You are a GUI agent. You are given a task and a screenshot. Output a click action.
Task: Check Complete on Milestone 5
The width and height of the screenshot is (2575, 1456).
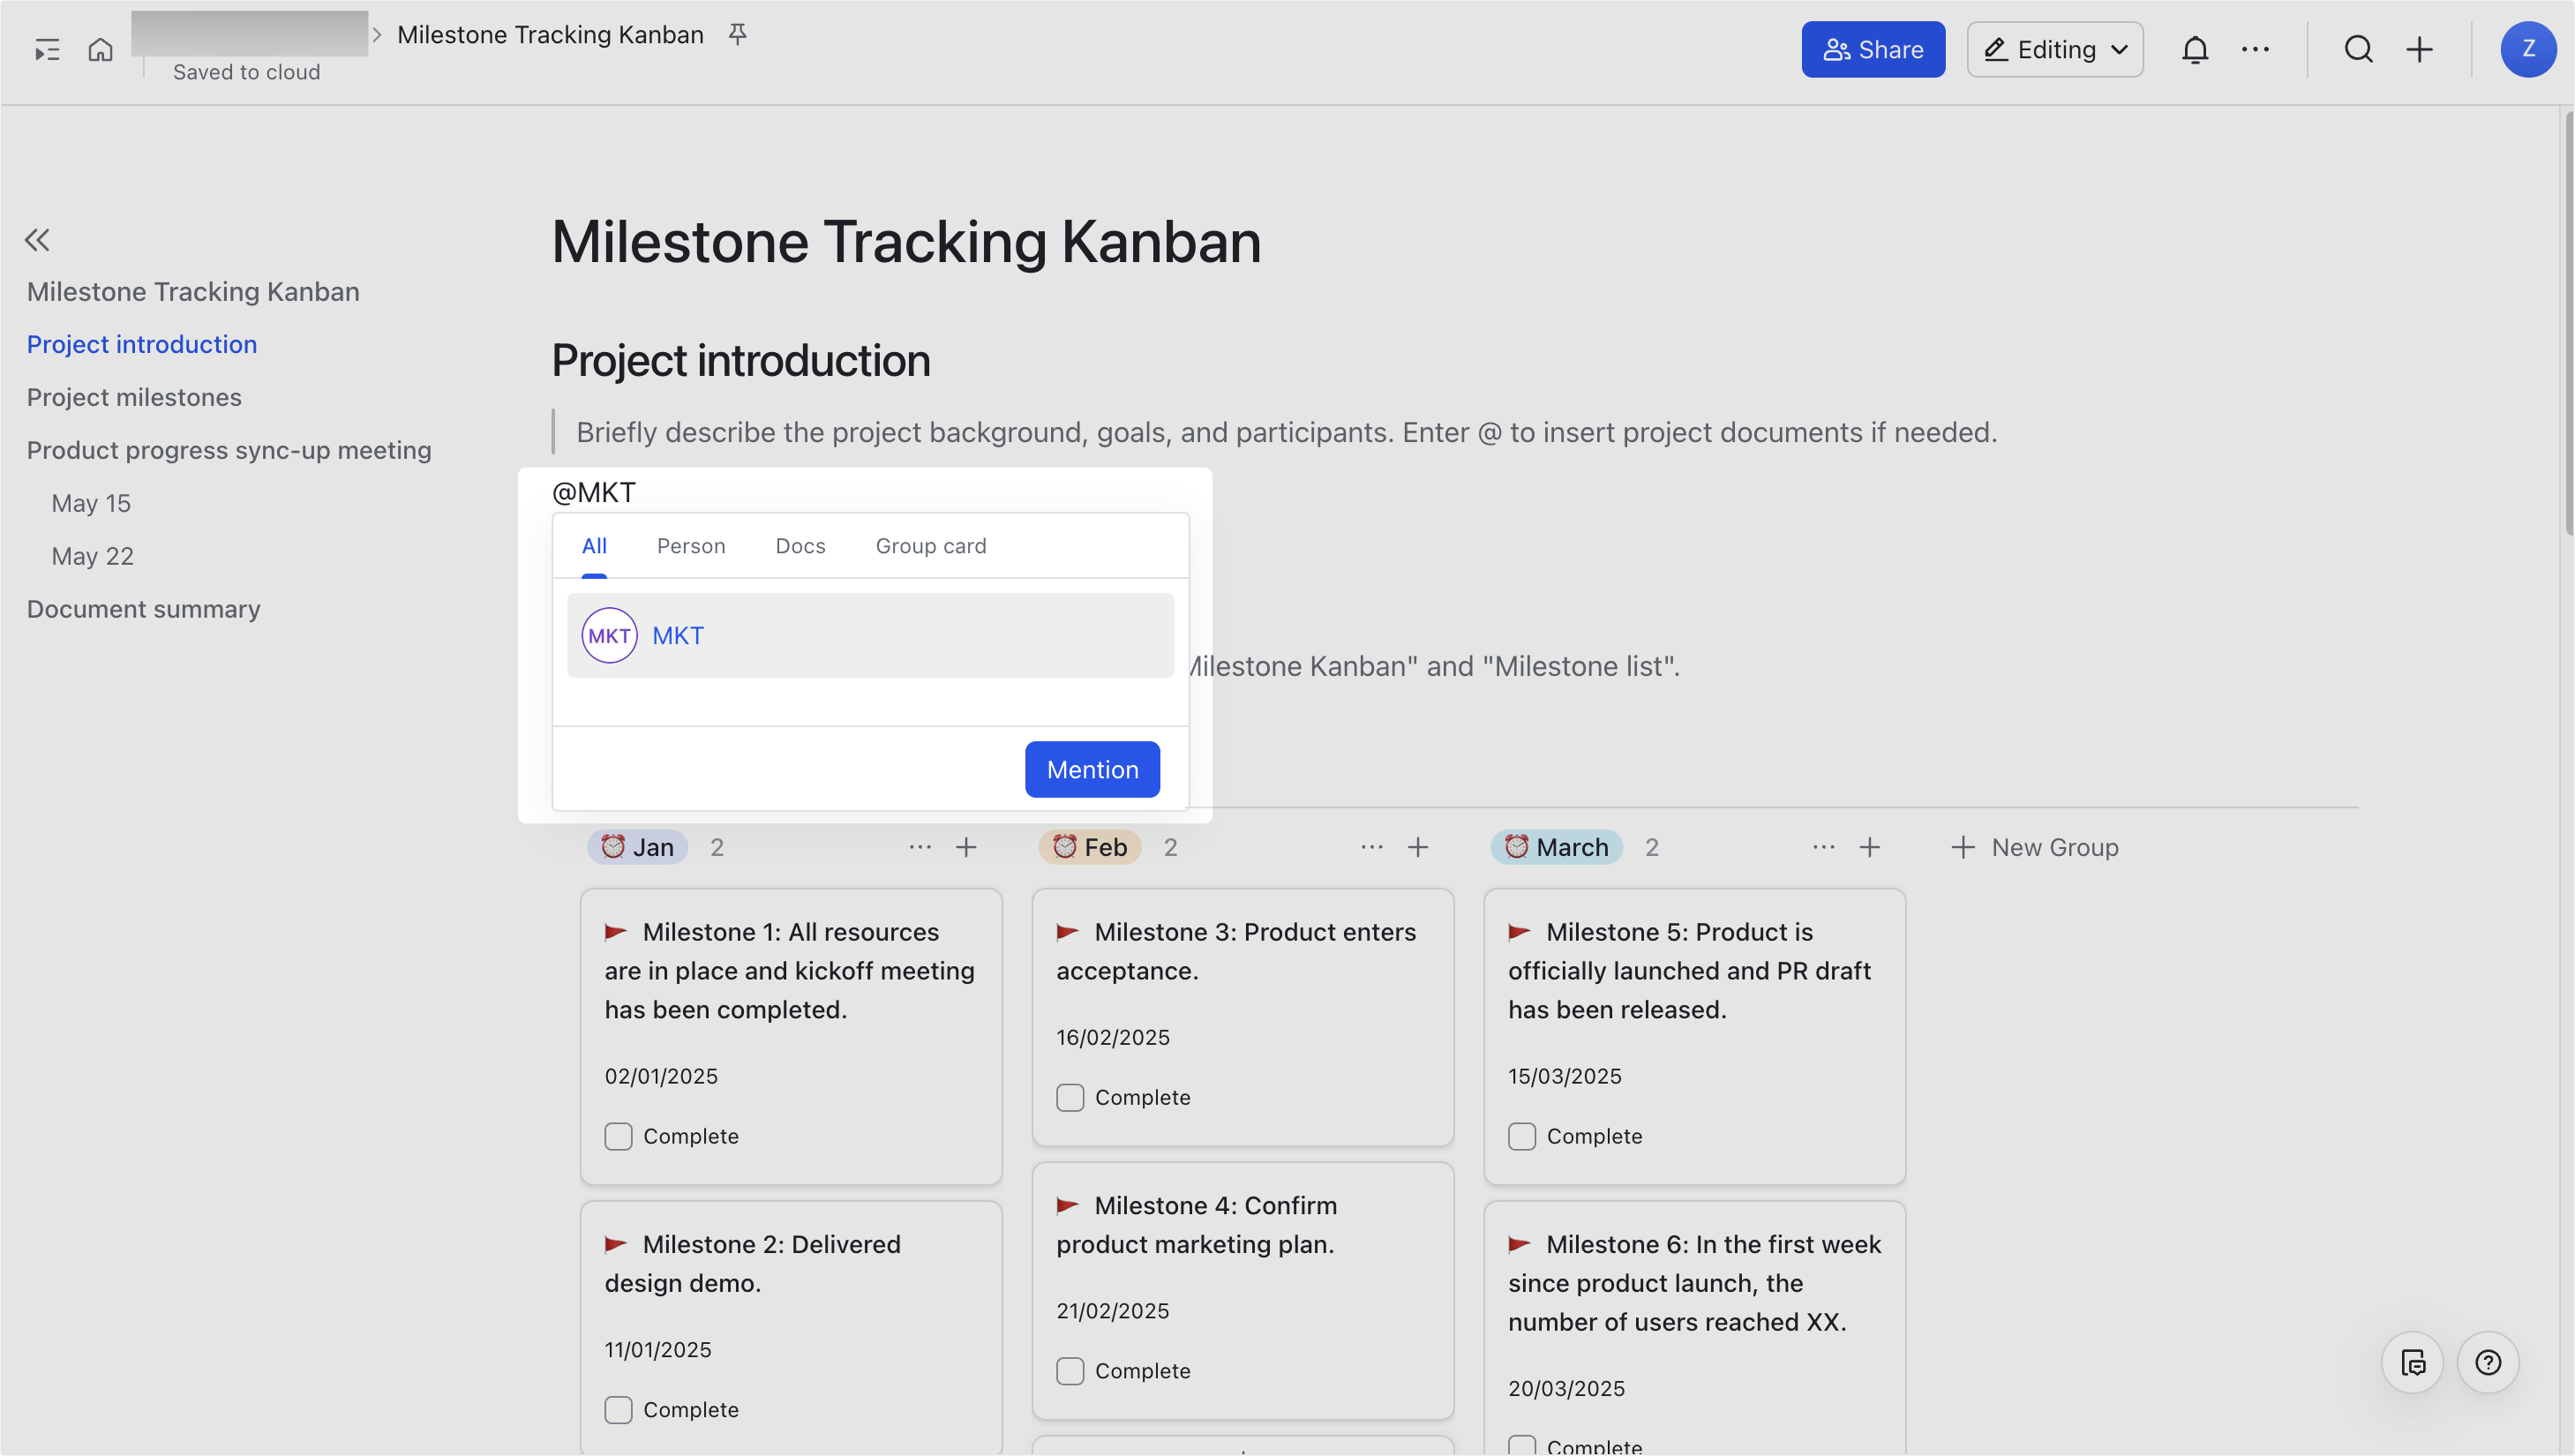(1521, 1136)
